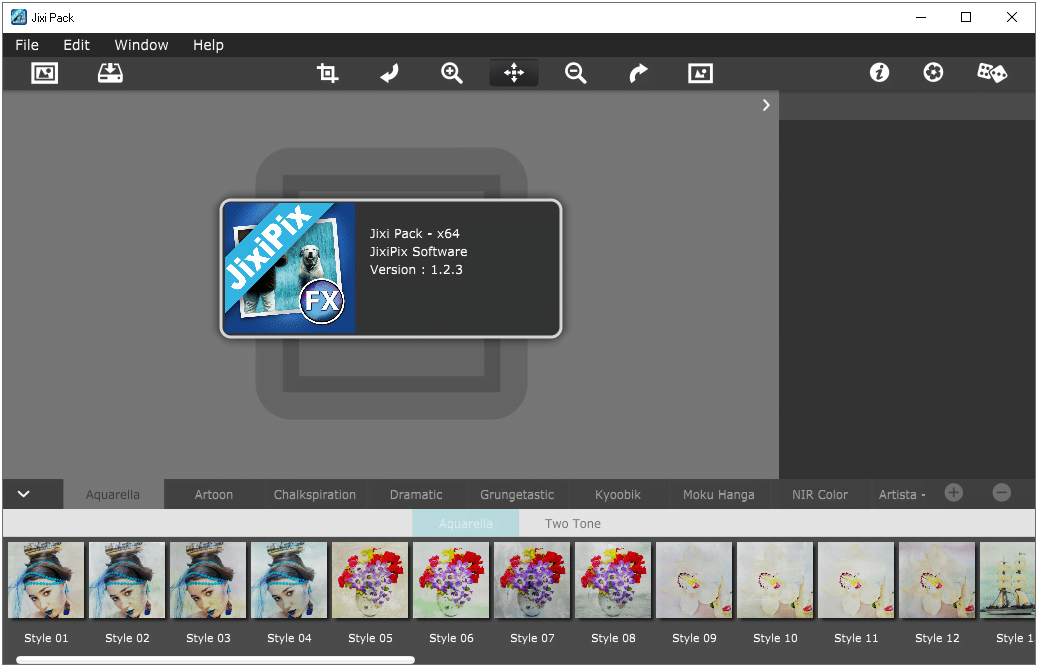Apply the Style 09 orchid preset

click(x=694, y=580)
